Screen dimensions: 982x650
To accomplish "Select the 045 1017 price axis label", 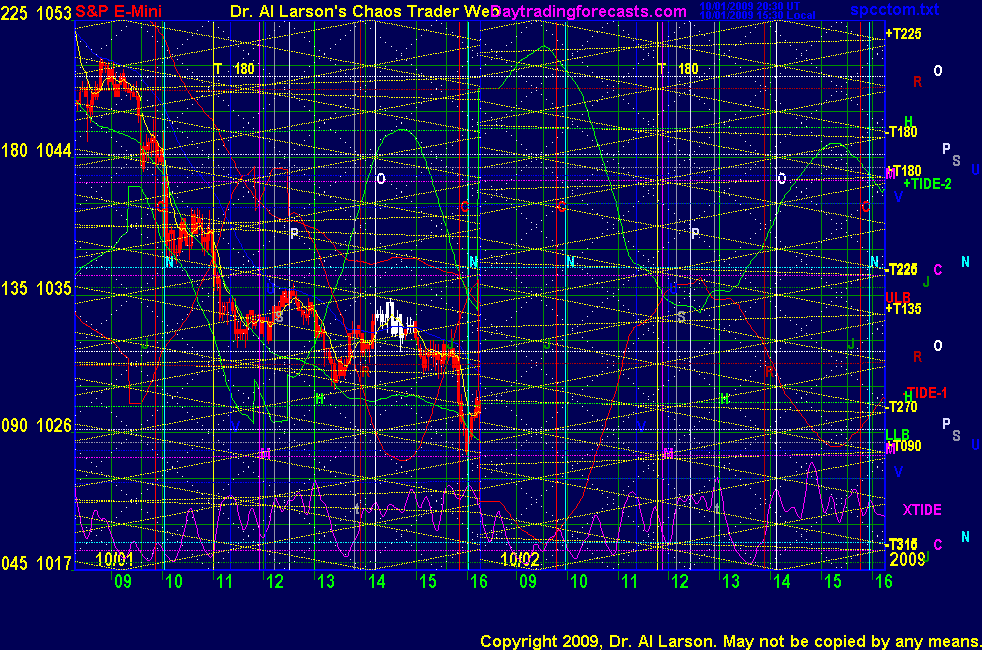I will pyautogui.click(x=36, y=563).
